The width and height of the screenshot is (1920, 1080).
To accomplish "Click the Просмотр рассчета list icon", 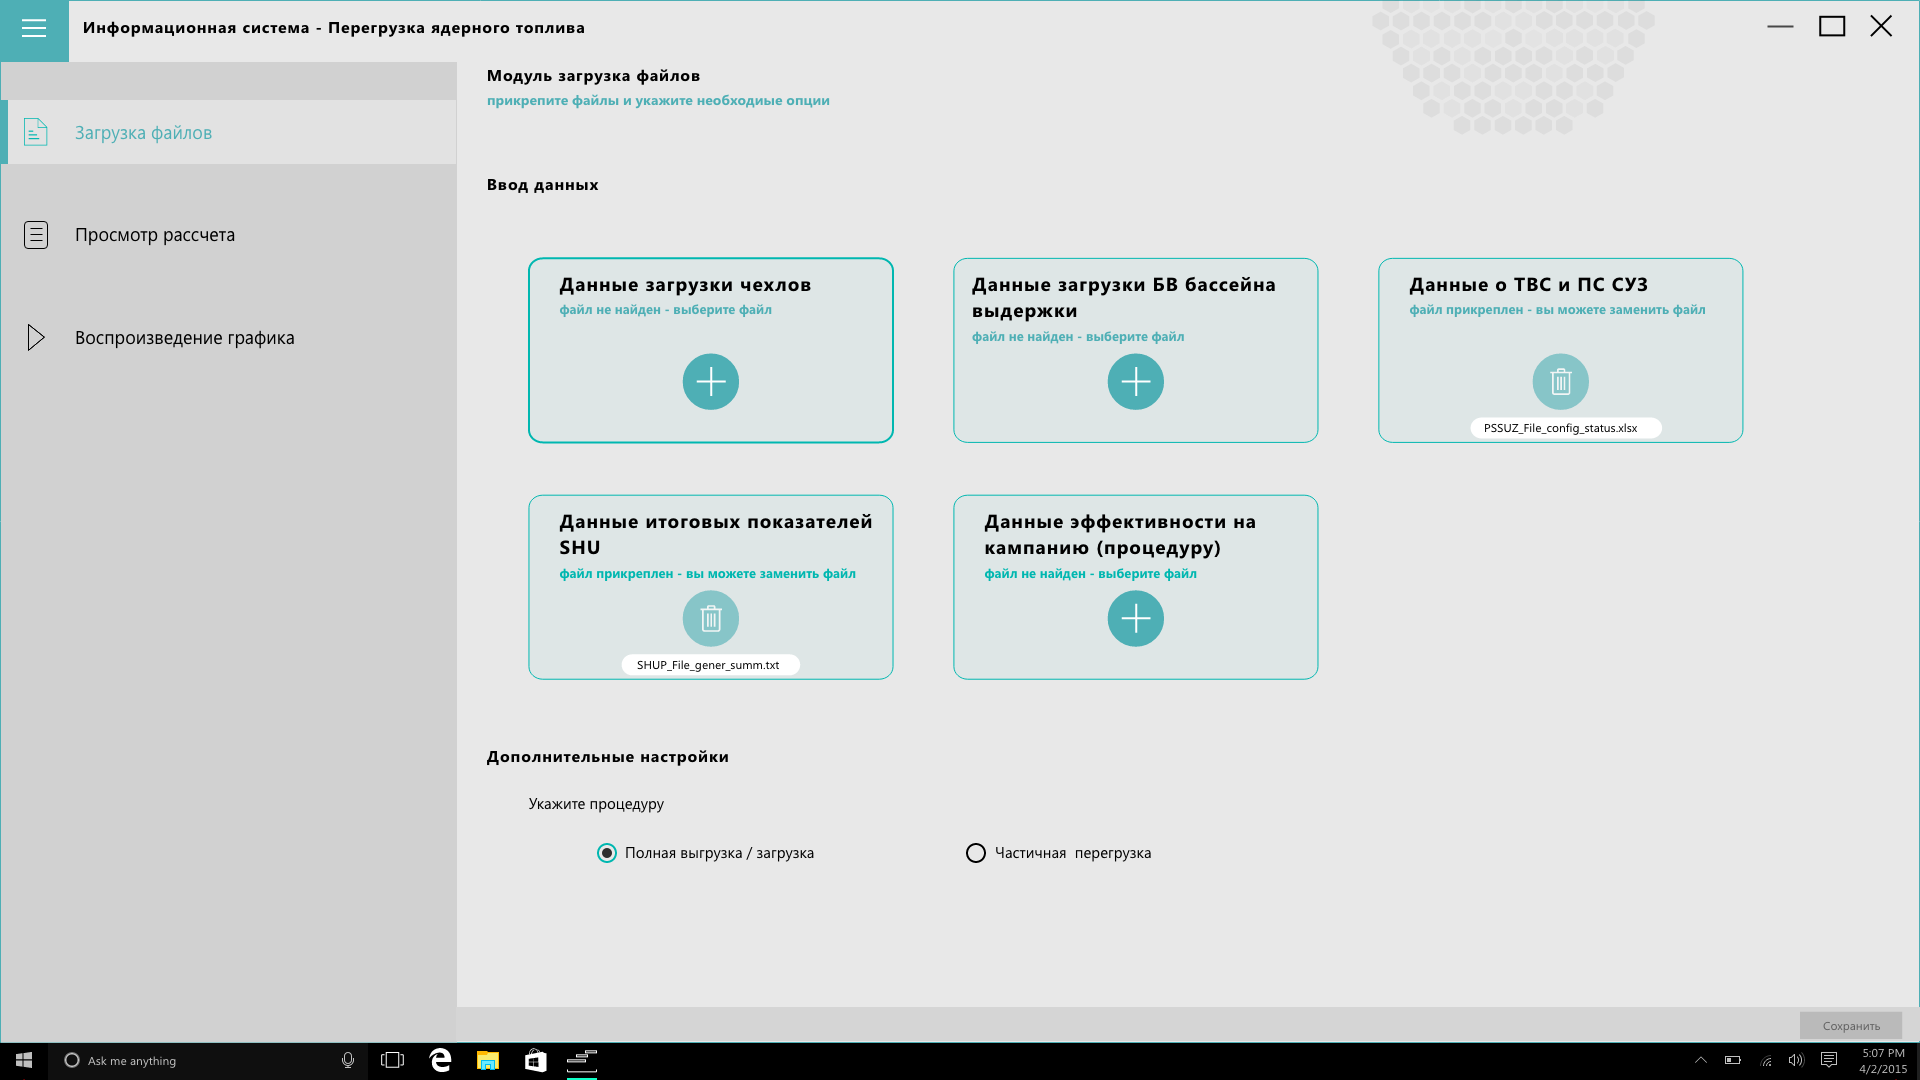I will [36, 235].
